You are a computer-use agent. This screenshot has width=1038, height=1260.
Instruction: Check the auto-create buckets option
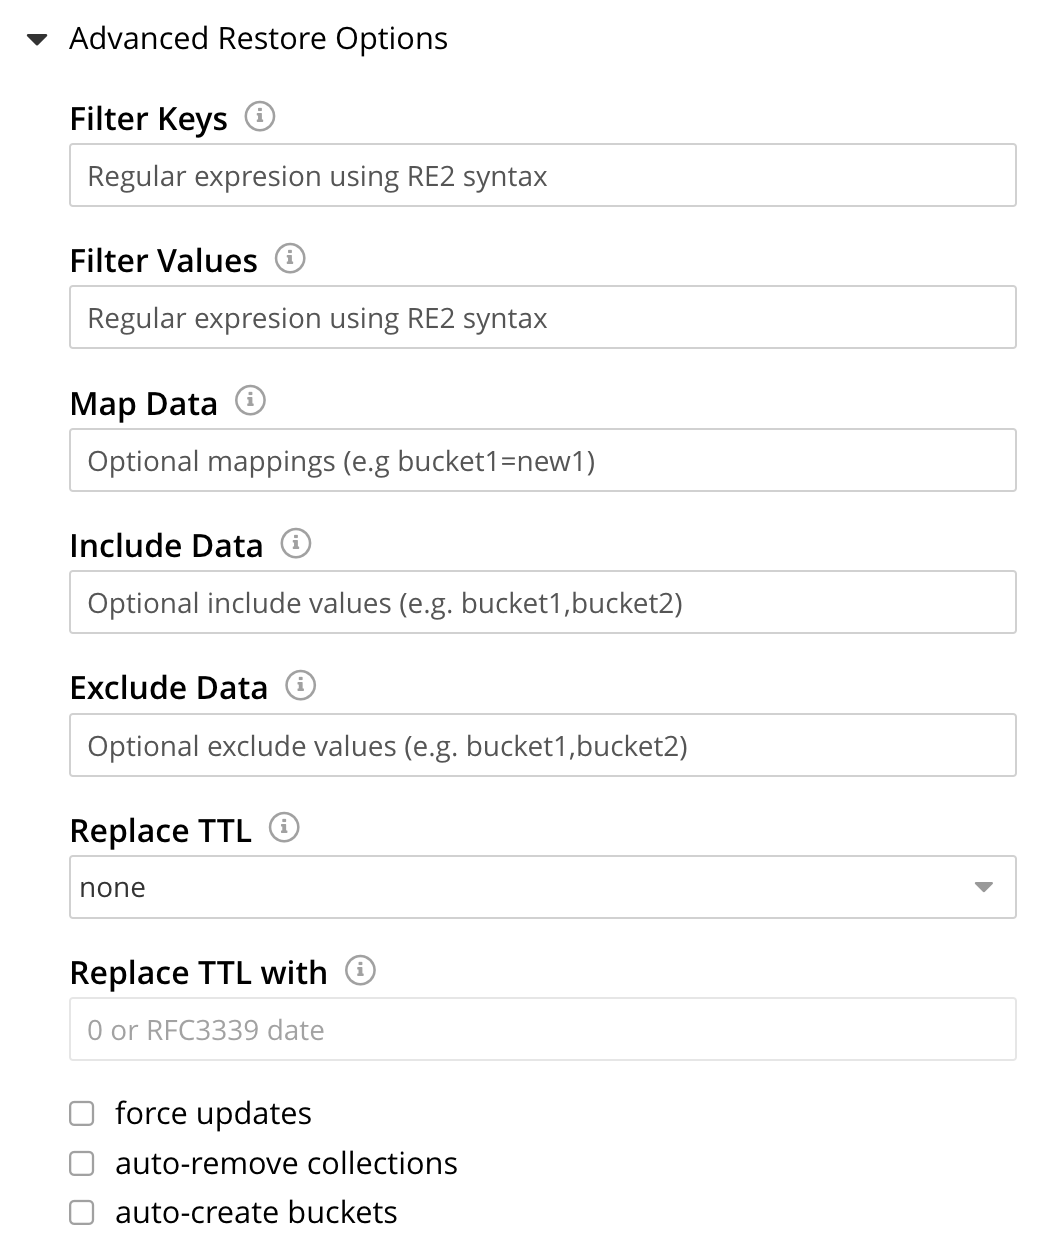[x=82, y=1213]
